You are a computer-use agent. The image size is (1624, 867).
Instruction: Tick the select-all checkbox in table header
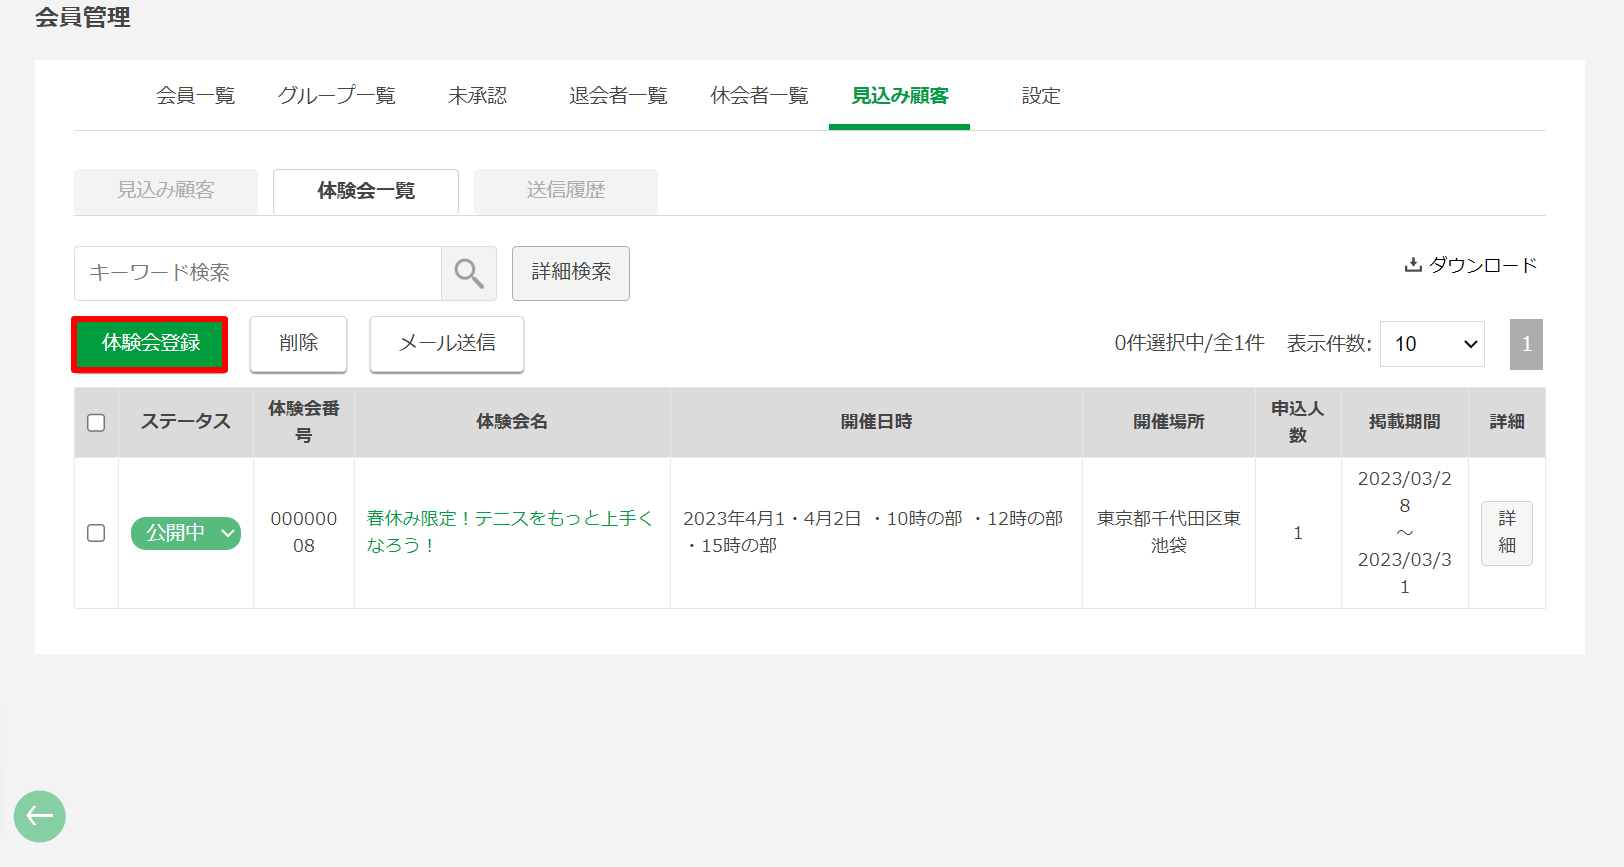pyautogui.click(x=96, y=423)
